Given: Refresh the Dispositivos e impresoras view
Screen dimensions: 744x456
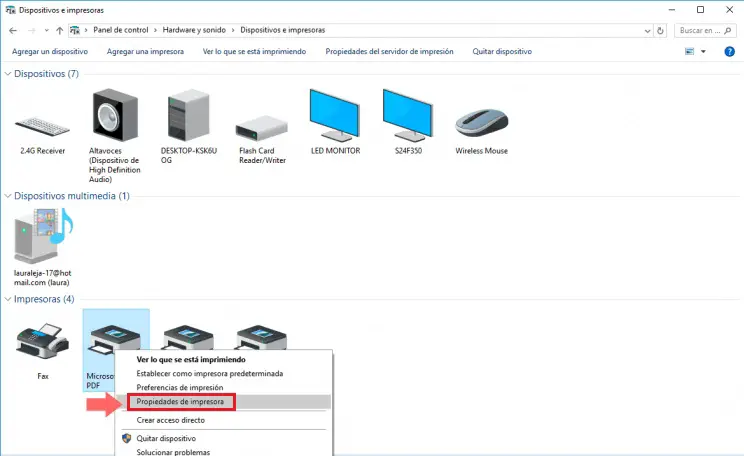Looking at the screenshot, I should pos(660,30).
